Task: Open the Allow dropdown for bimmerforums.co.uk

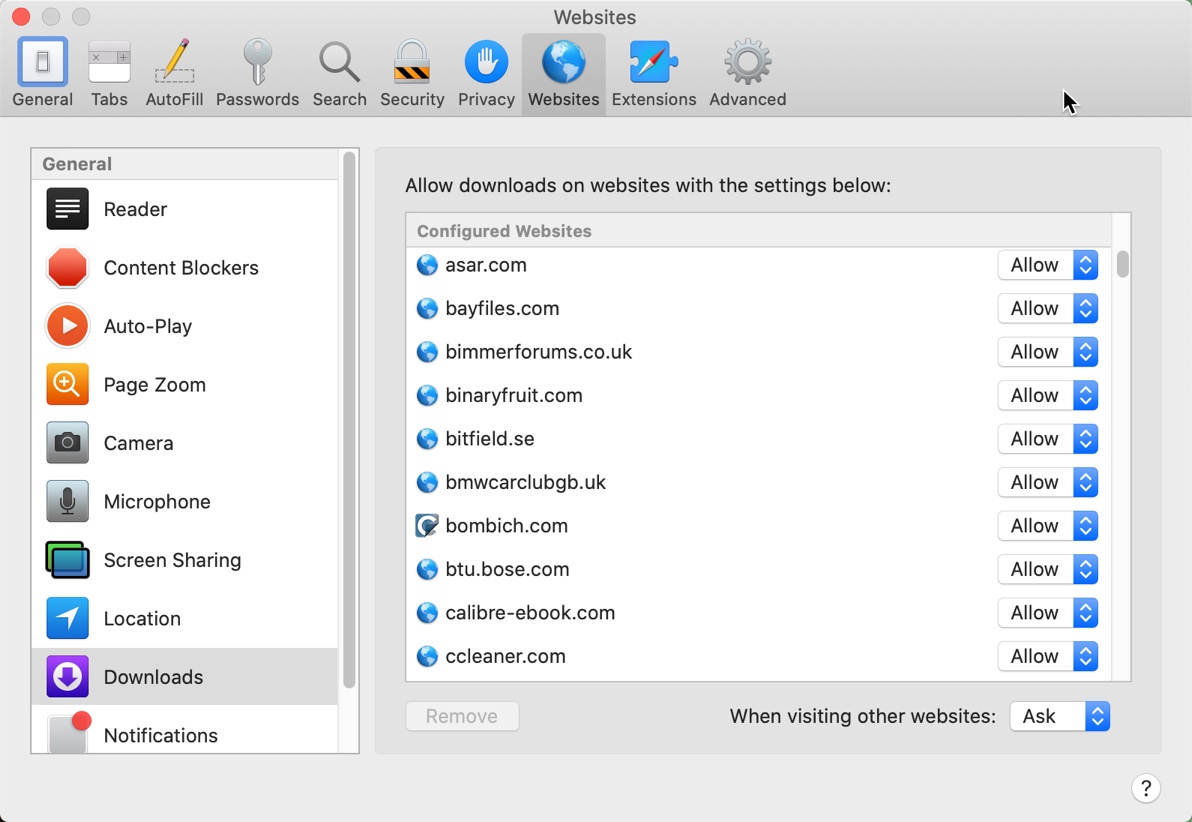Action: point(1048,351)
